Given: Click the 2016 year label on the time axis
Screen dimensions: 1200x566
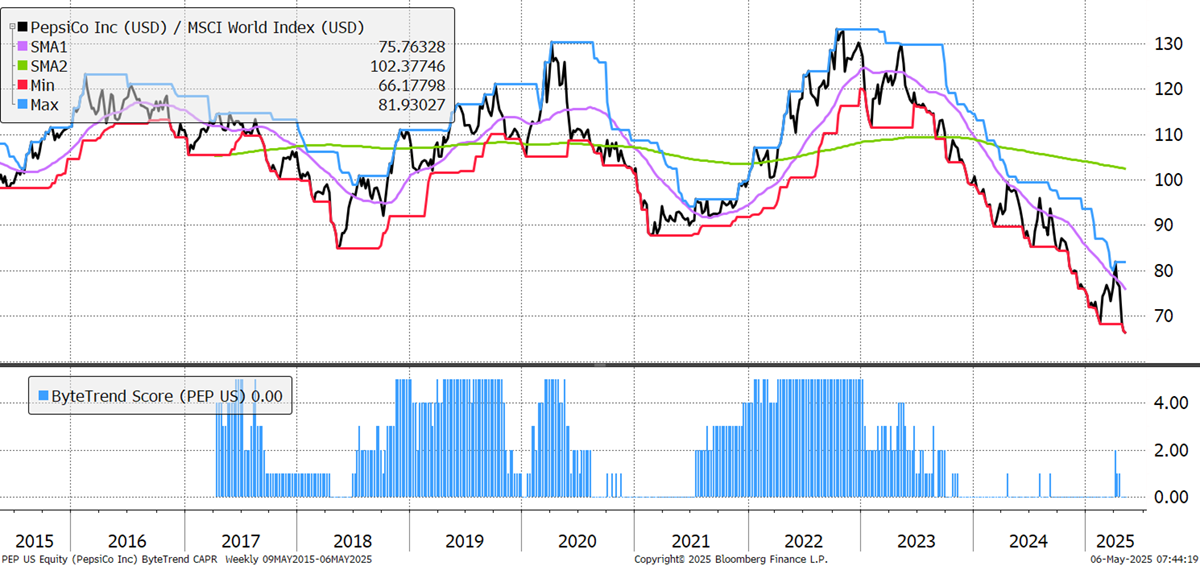Looking at the screenshot, I should click(126, 540).
